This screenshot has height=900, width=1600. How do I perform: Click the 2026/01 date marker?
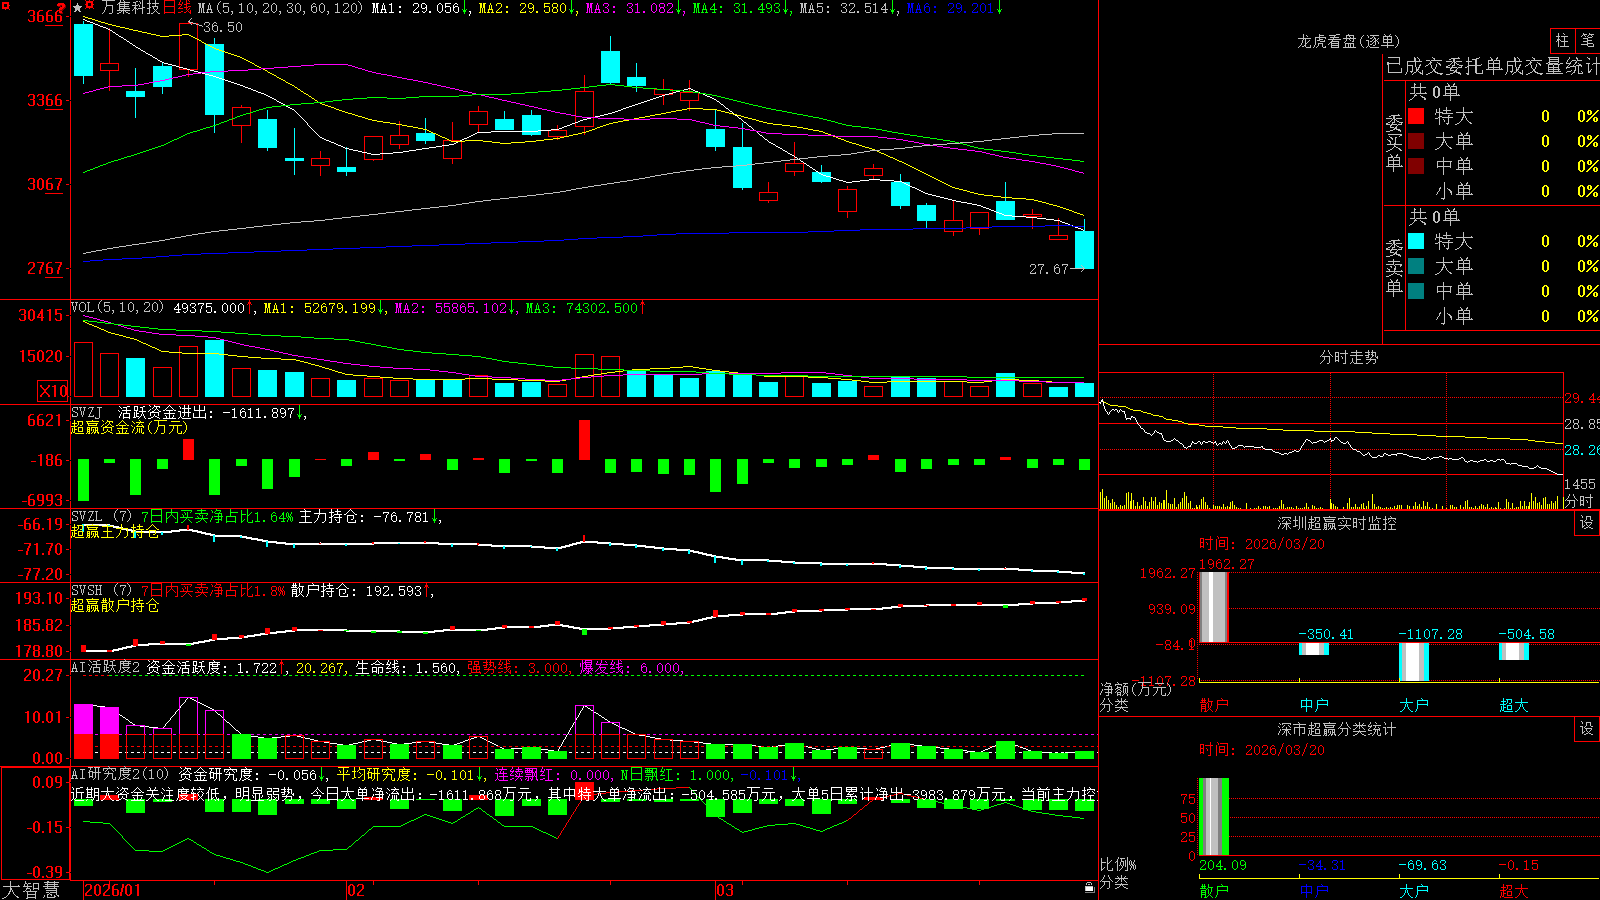[112, 890]
